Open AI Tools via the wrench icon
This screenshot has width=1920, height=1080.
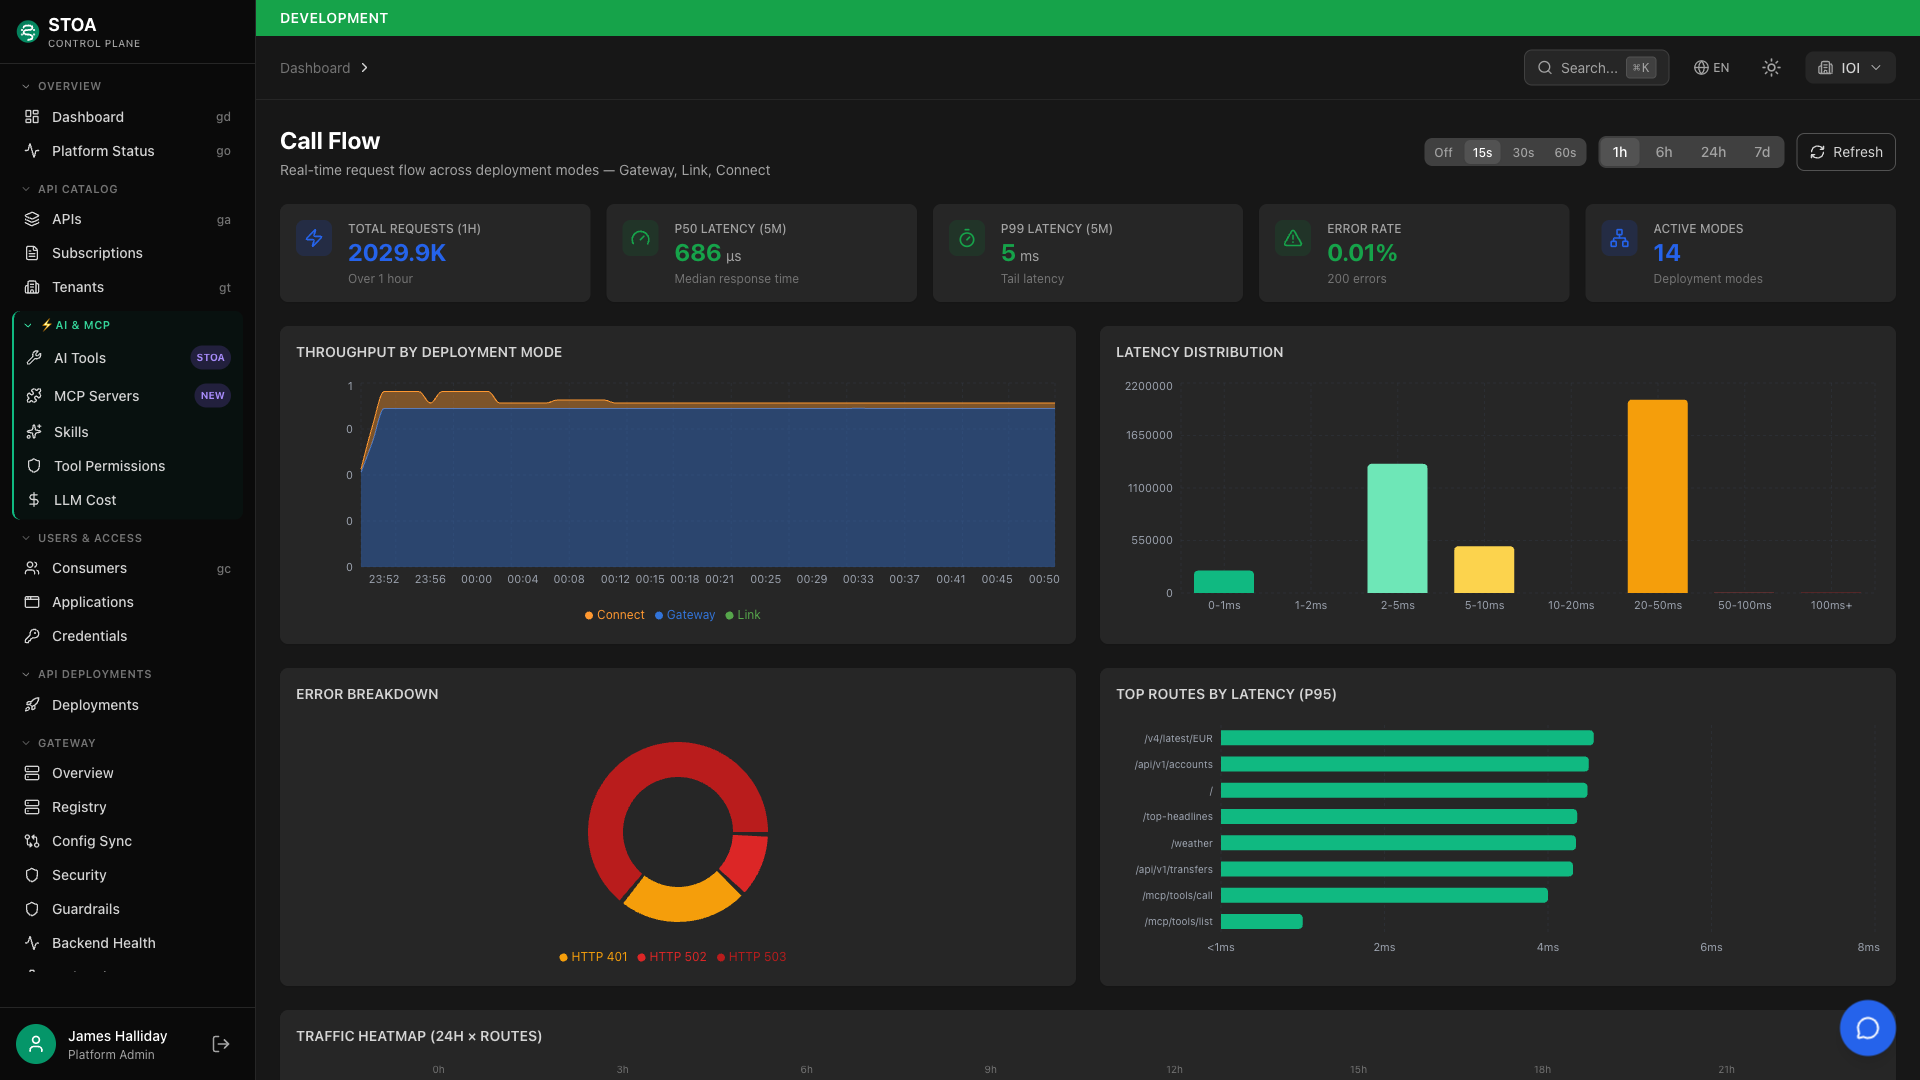[x=34, y=358]
